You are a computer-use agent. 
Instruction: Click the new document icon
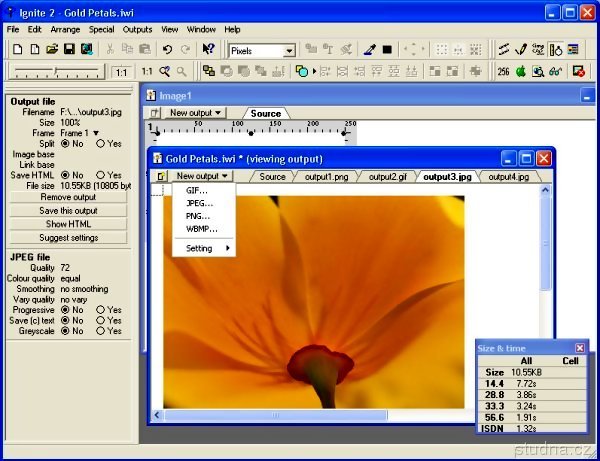pyautogui.click(x=16, y=49)
